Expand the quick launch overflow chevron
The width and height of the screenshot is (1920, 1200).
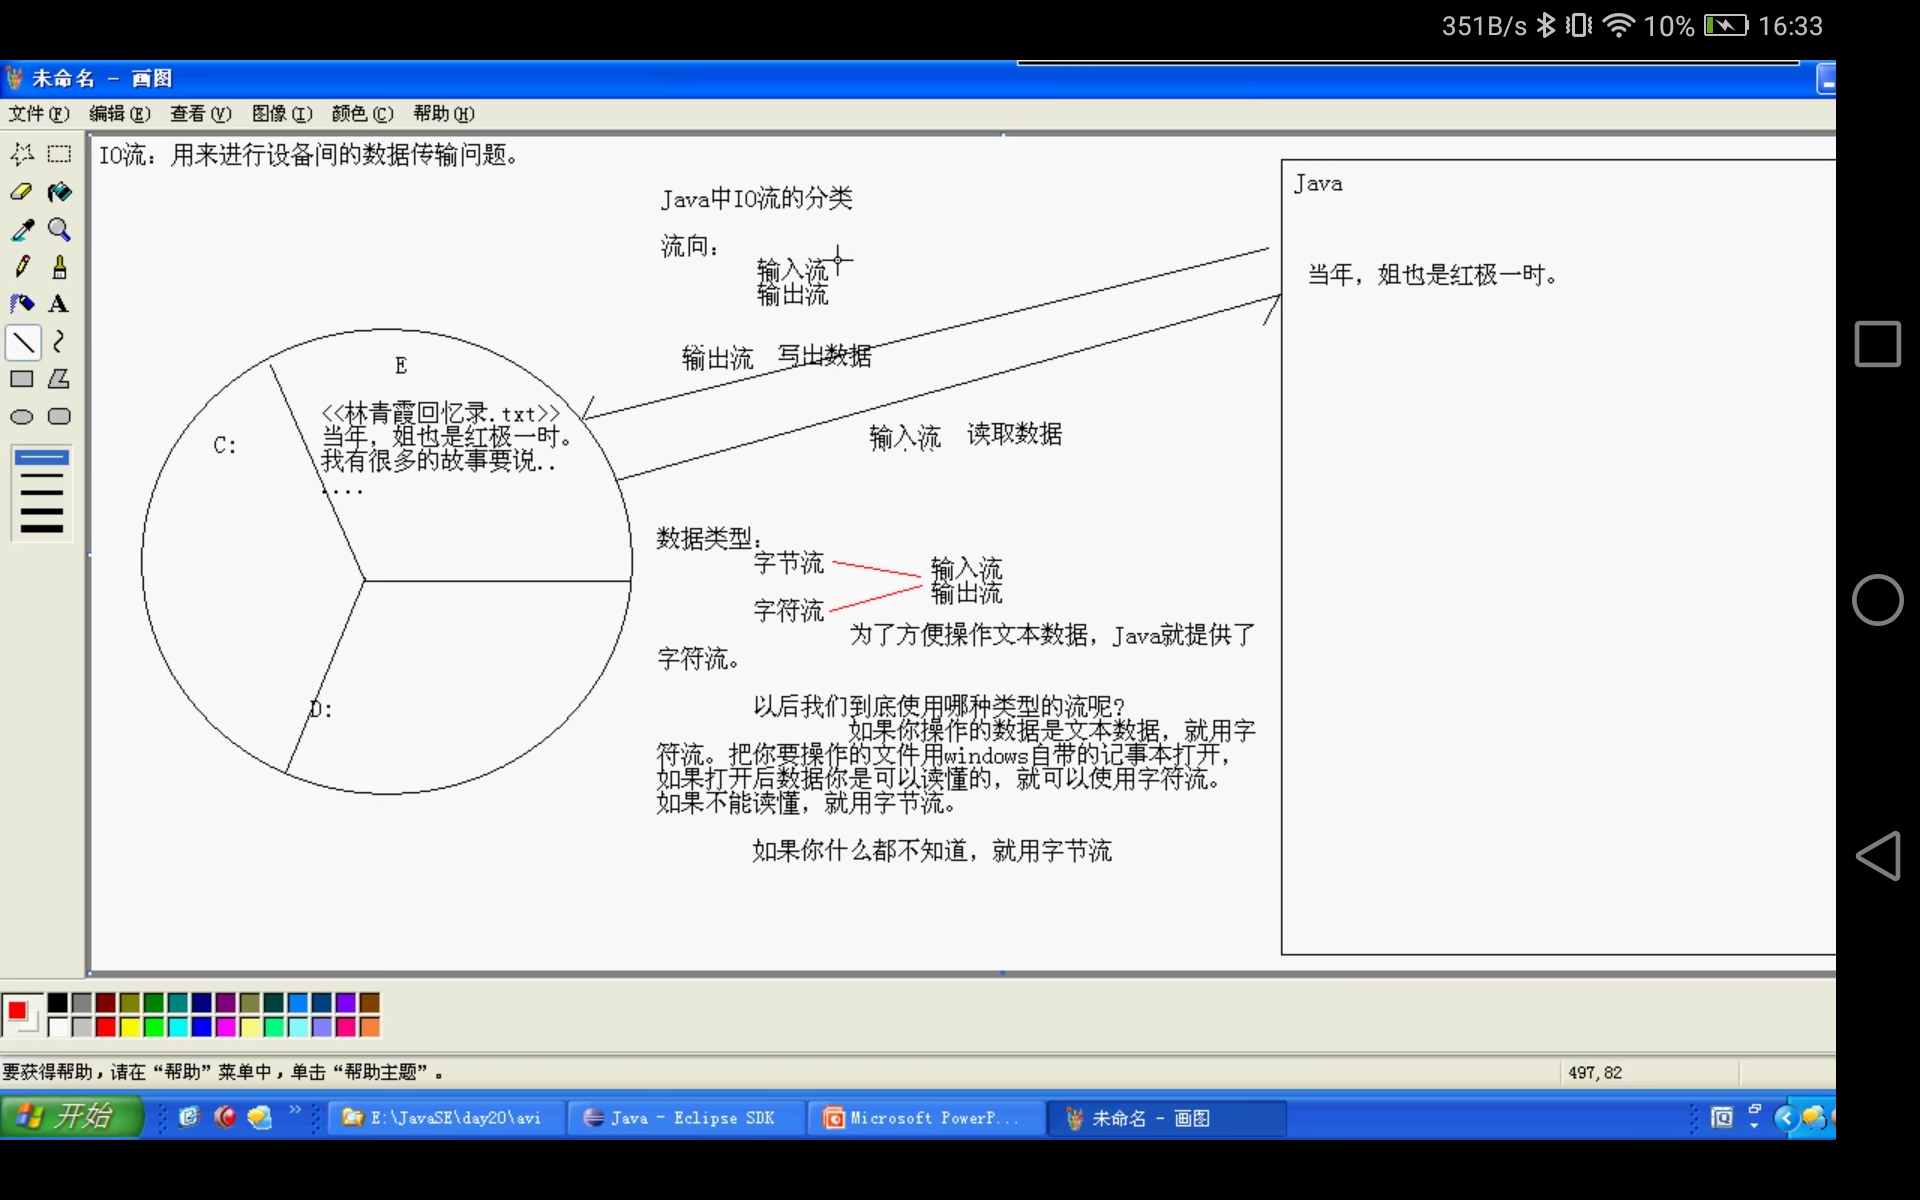[x=295, y=1109]
